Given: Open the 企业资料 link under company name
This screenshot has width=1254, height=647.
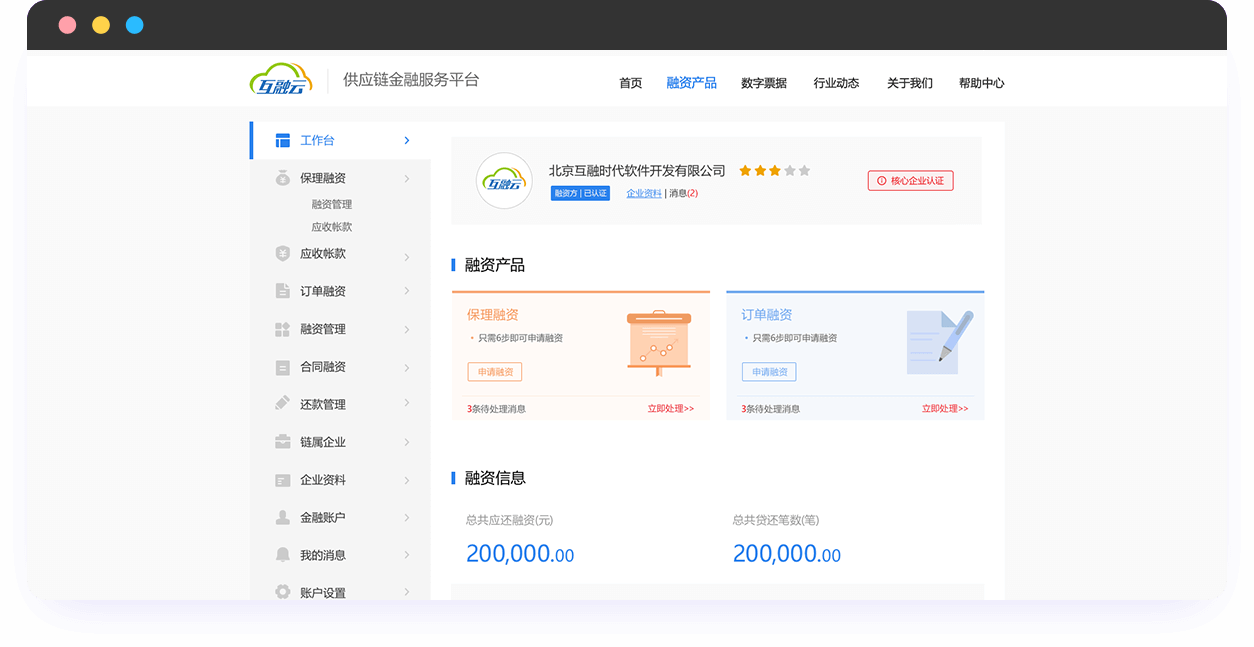Looking at the screenshot, I should click(x=644, y=193).
